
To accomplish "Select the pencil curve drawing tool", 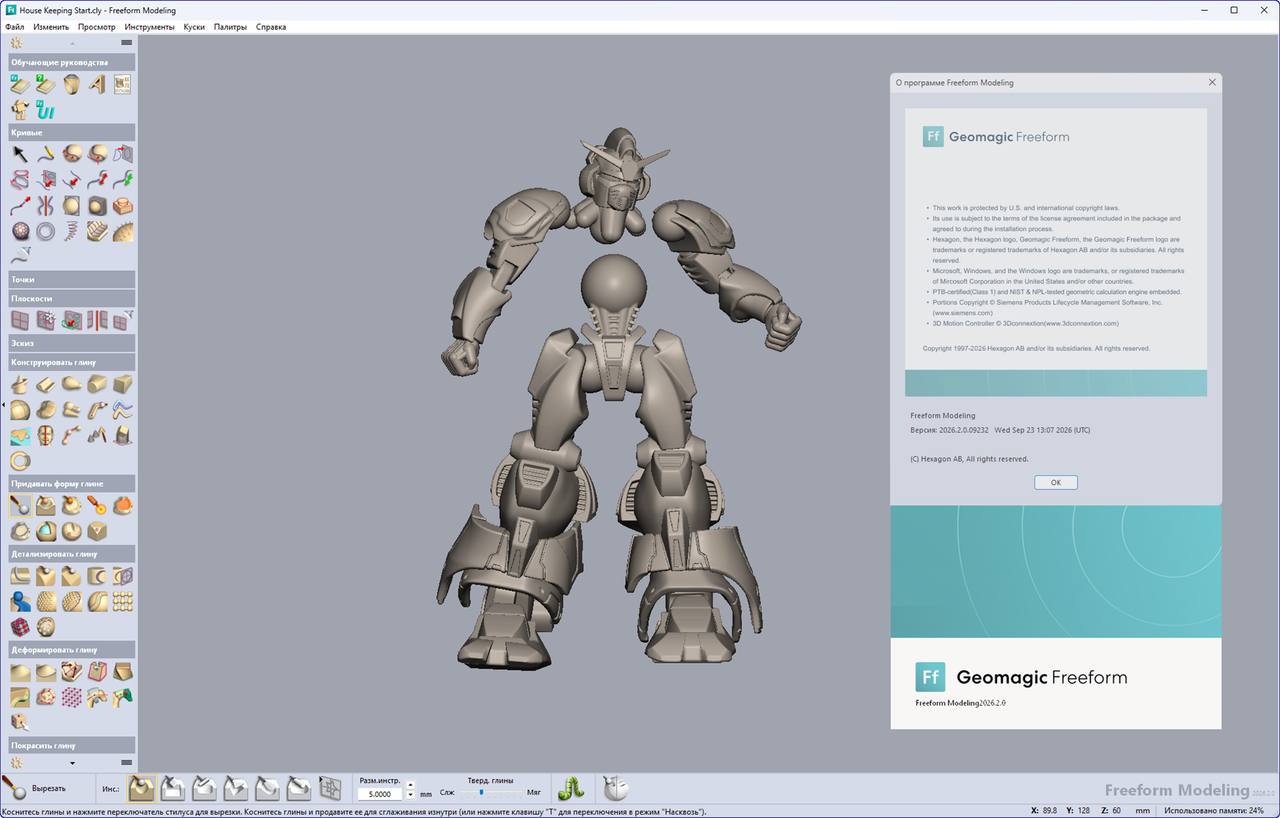I will pos(46,154).
